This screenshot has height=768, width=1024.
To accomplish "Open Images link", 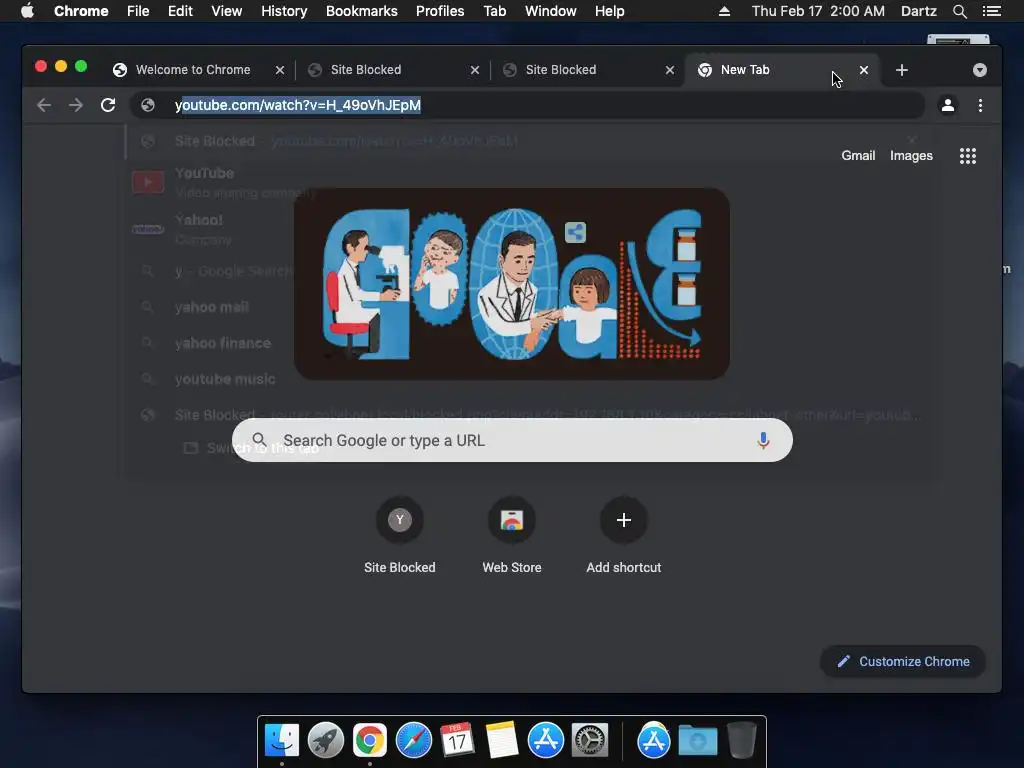I will 911,155.
